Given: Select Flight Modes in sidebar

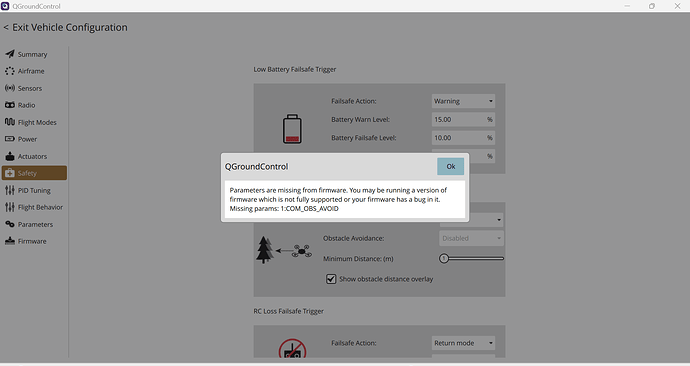Looking at the screenshot, I should point(34,122).
